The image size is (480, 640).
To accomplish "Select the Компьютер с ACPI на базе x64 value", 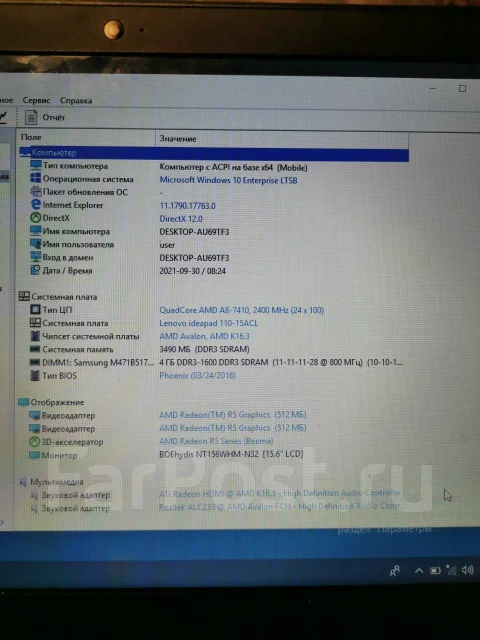I will coord(233,167).
